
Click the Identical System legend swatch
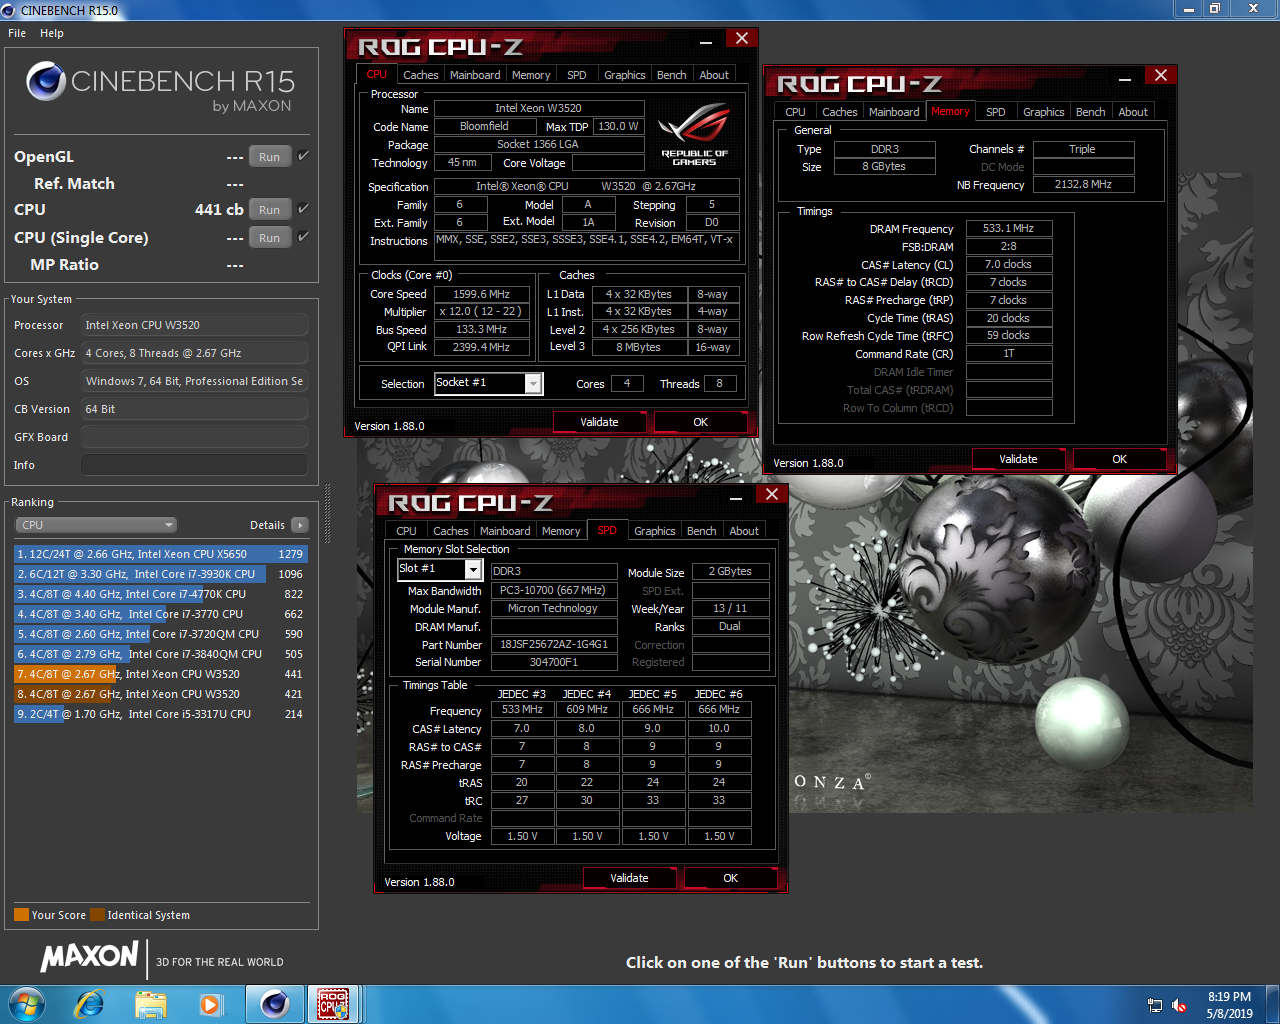[97, 915]
